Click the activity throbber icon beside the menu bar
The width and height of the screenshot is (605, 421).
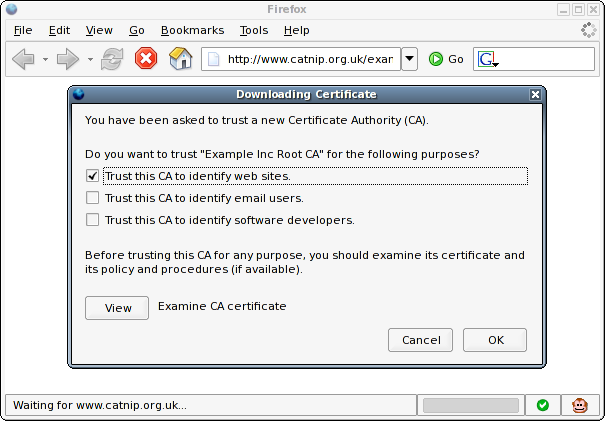[x=589, y=30]
